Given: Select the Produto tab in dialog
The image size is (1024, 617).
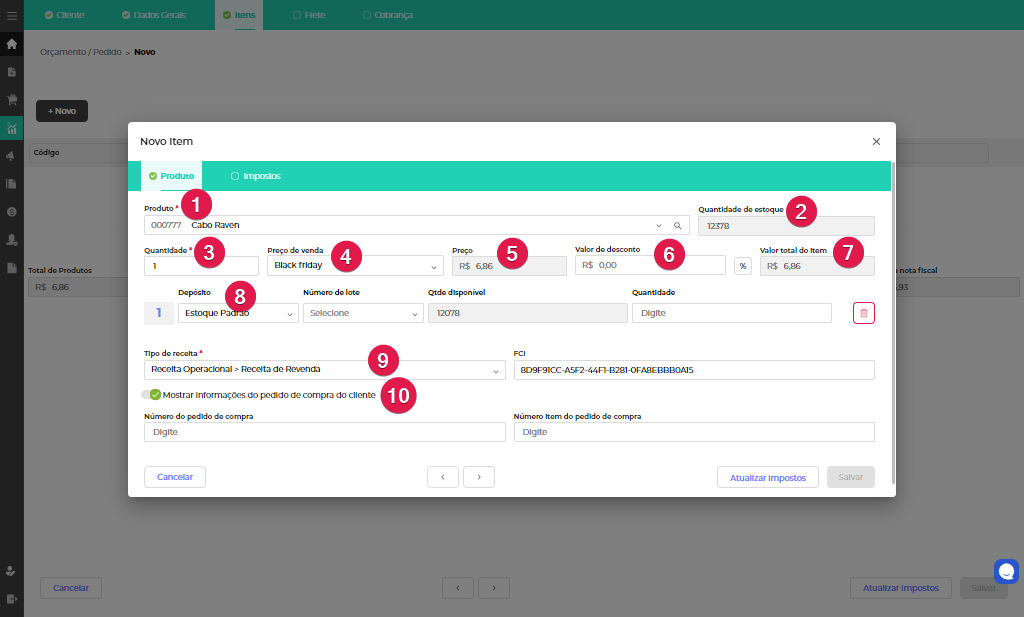Looking at the screenshot, I should pyautogui.click(x=171, y=176).
